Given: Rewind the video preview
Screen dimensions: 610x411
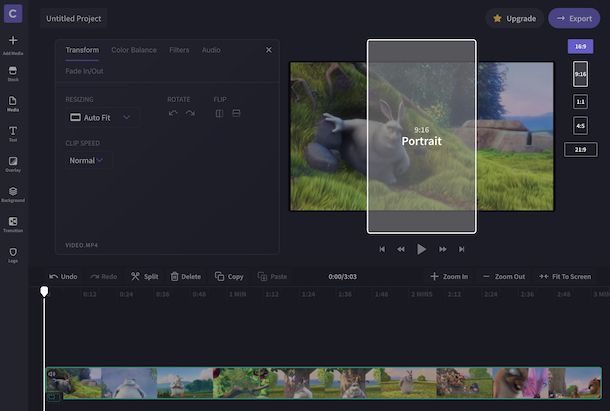Looking at the screenshot, I should point(401,249).
